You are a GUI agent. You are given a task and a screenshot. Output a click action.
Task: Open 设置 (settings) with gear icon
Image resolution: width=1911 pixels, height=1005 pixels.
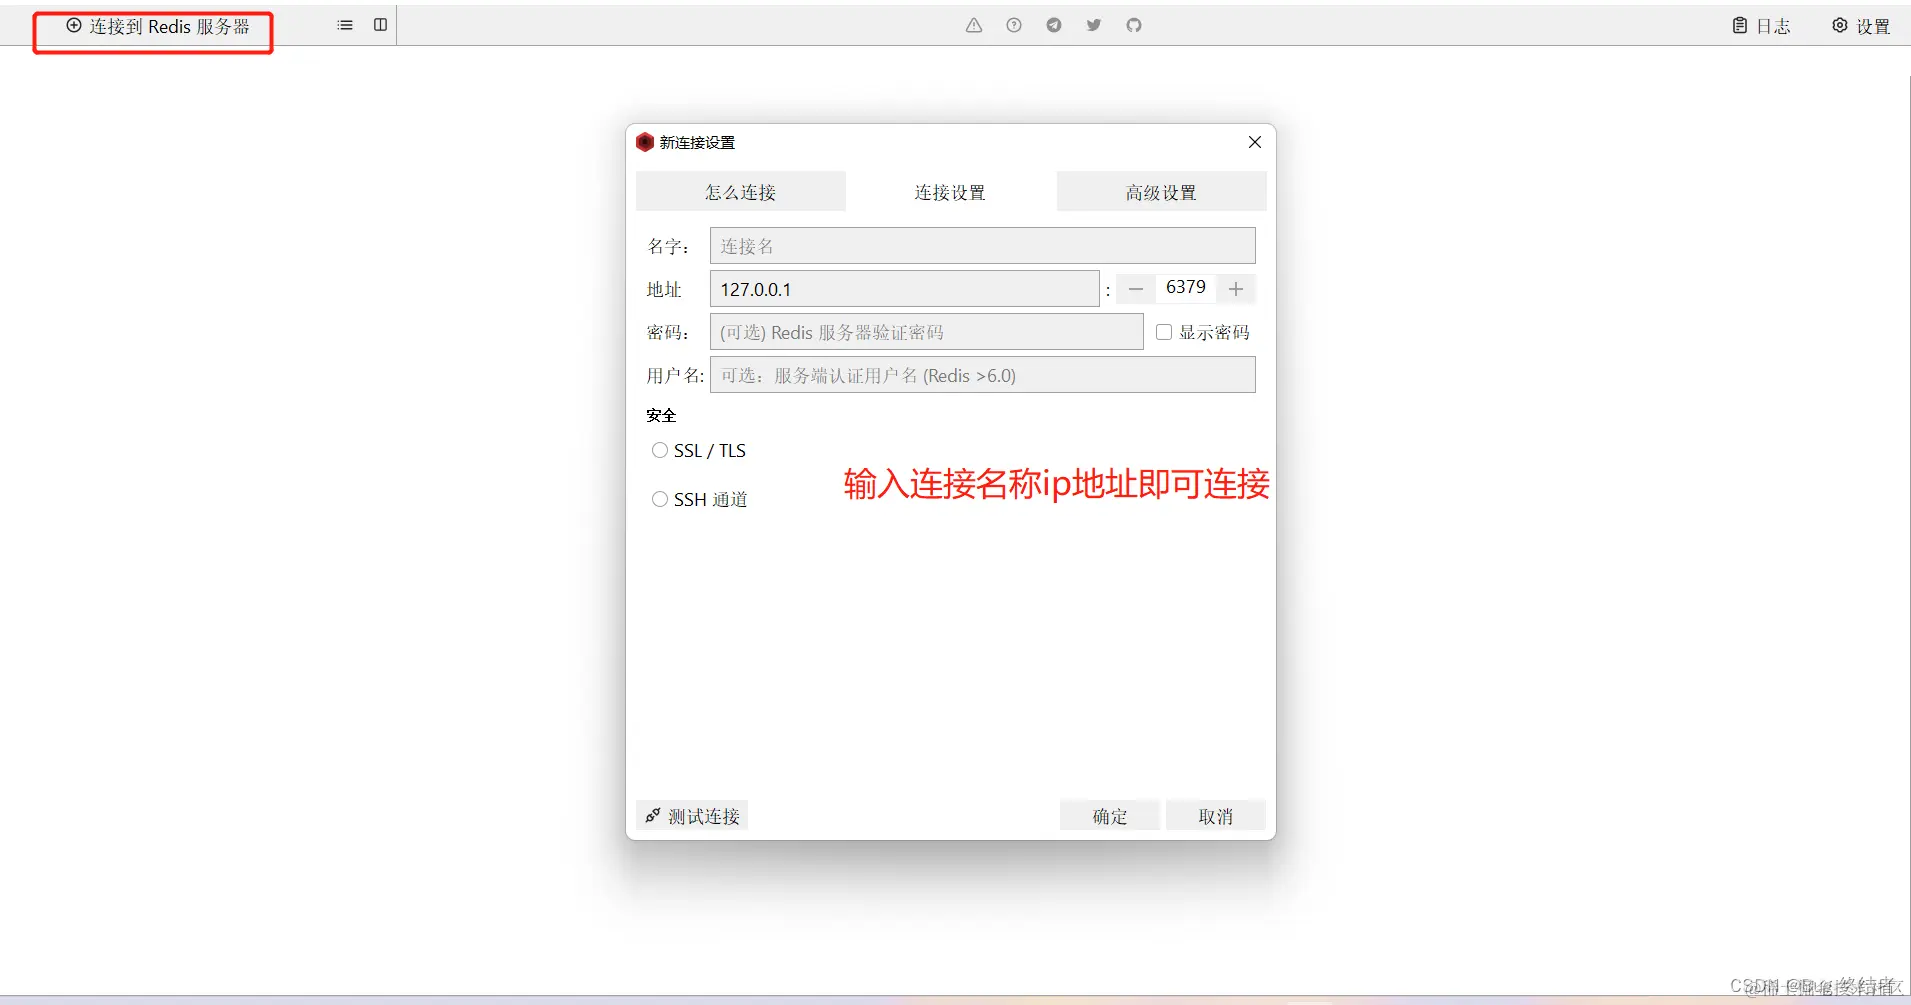[1861, 25]
